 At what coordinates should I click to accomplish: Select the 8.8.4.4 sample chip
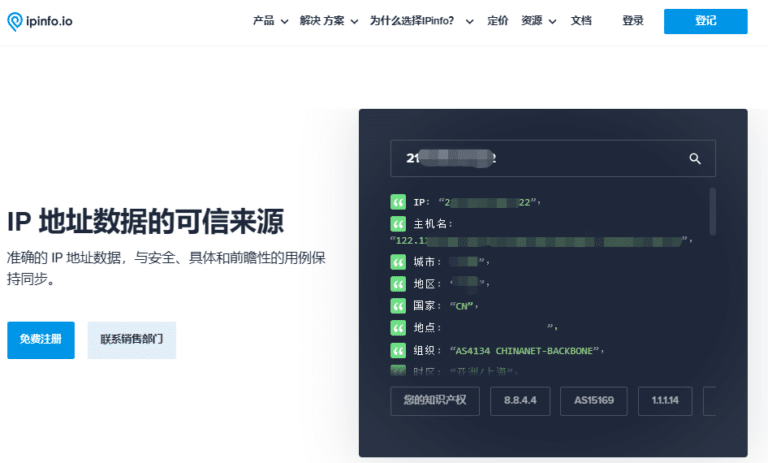(x=520, y=401)
